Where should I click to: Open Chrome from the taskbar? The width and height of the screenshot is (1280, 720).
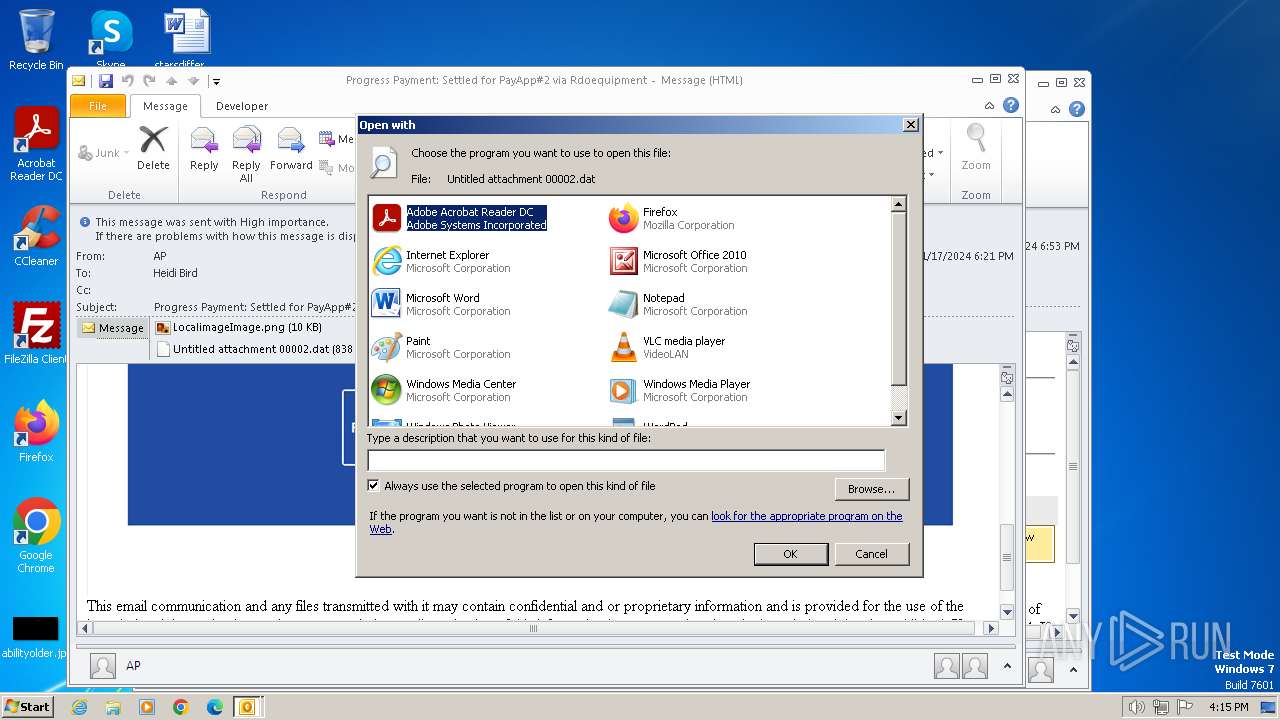[x=181, y=707]
